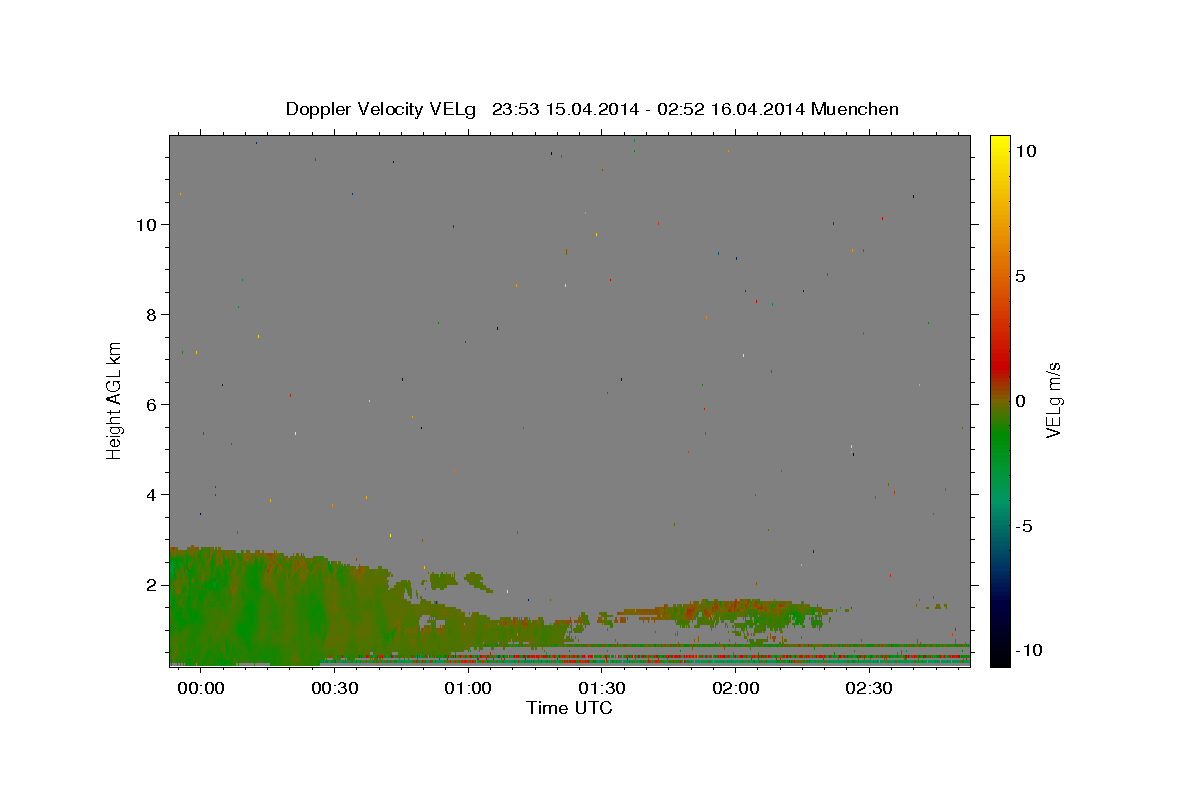Click the 'Height AGL km' axis label
The width and height of the screenshot is (1200, 800).
[x=115, y=400]
